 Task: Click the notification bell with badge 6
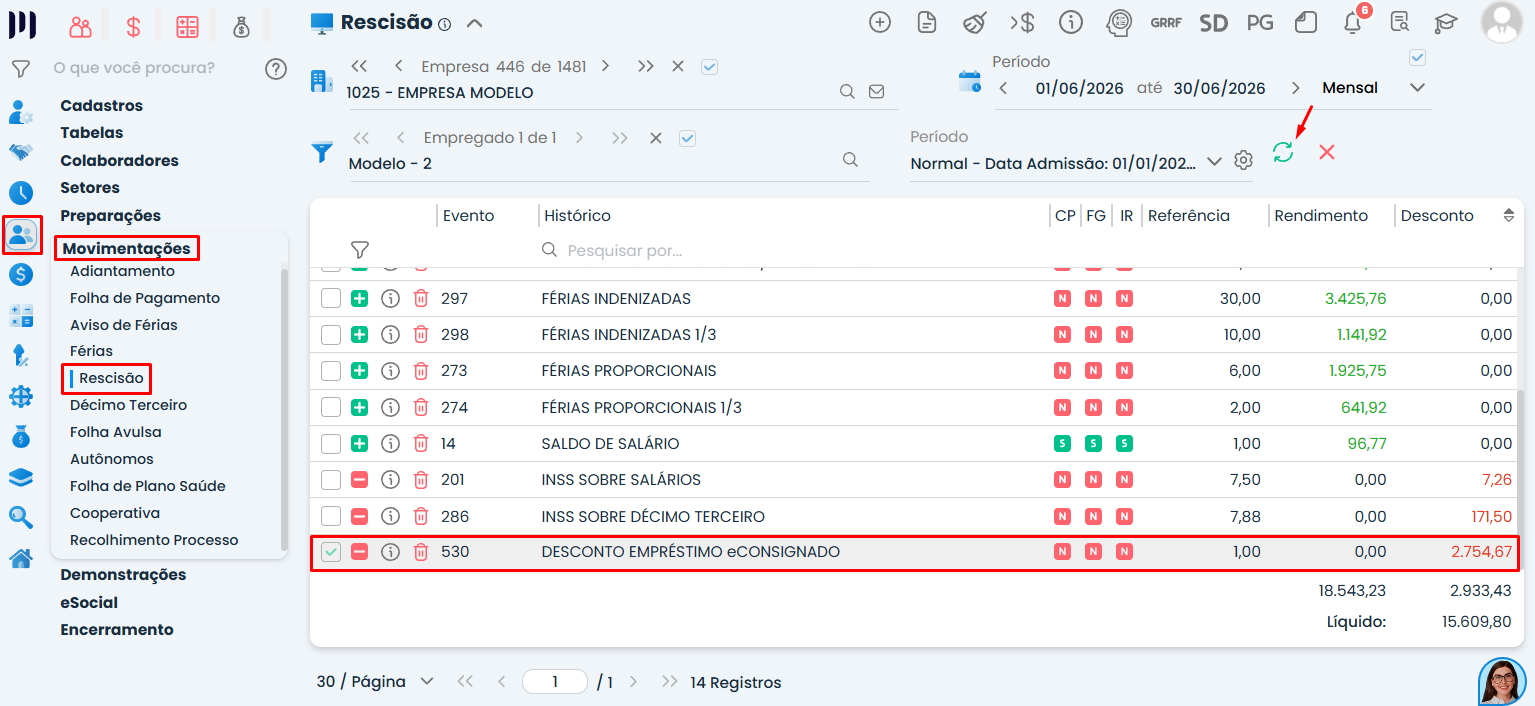coord(1353,22)
